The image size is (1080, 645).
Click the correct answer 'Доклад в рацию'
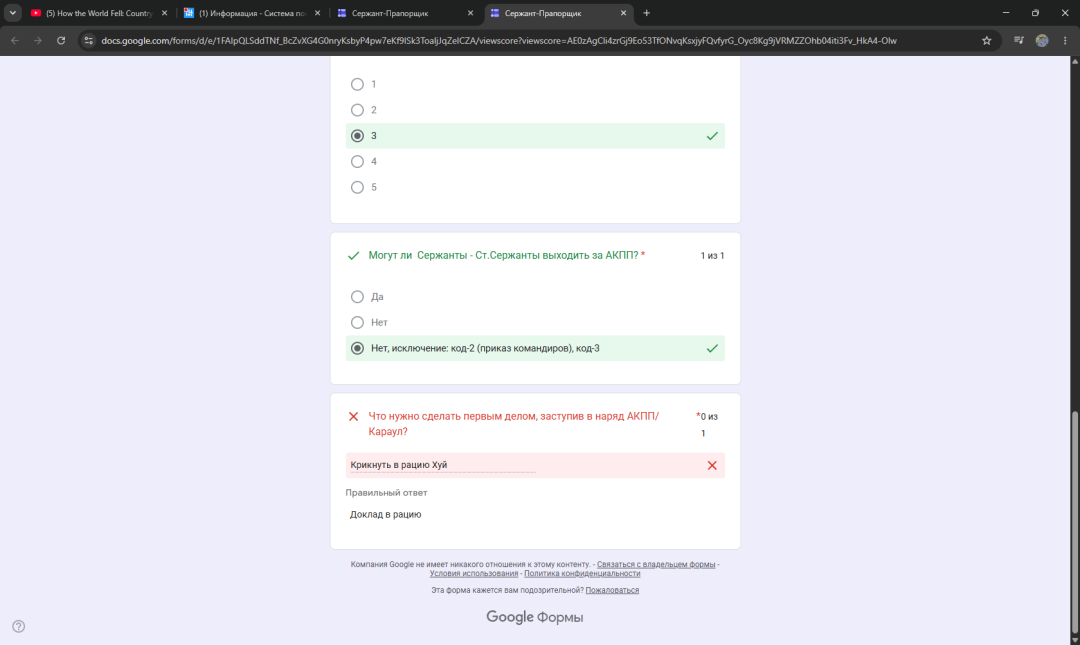coord(386,515)
